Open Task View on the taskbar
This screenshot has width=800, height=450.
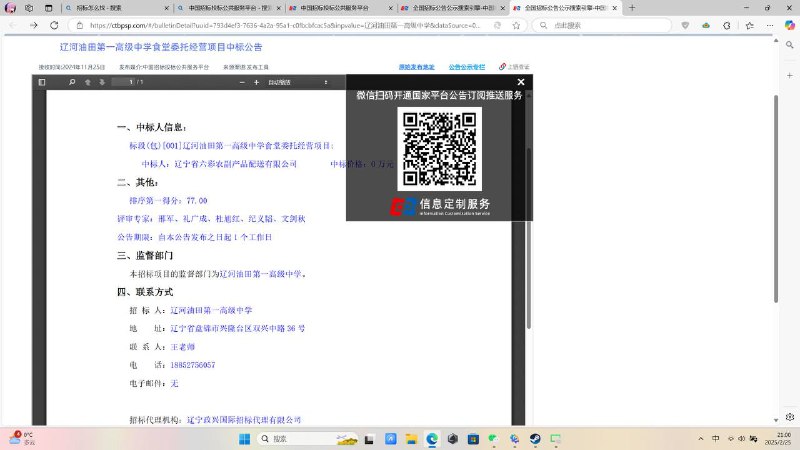[x=369, y=439]
